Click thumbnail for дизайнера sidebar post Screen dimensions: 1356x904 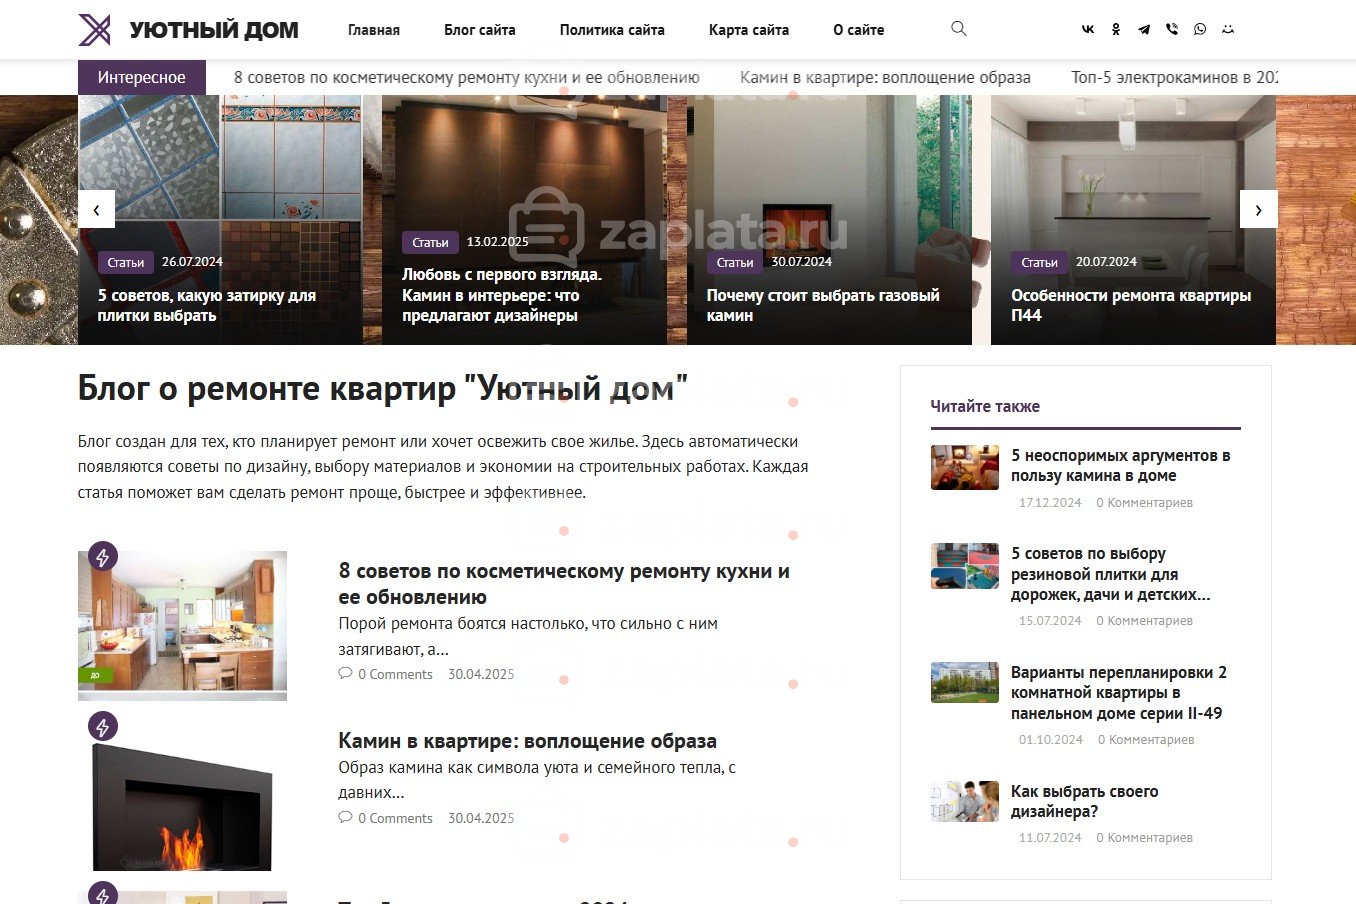(965, 801)
